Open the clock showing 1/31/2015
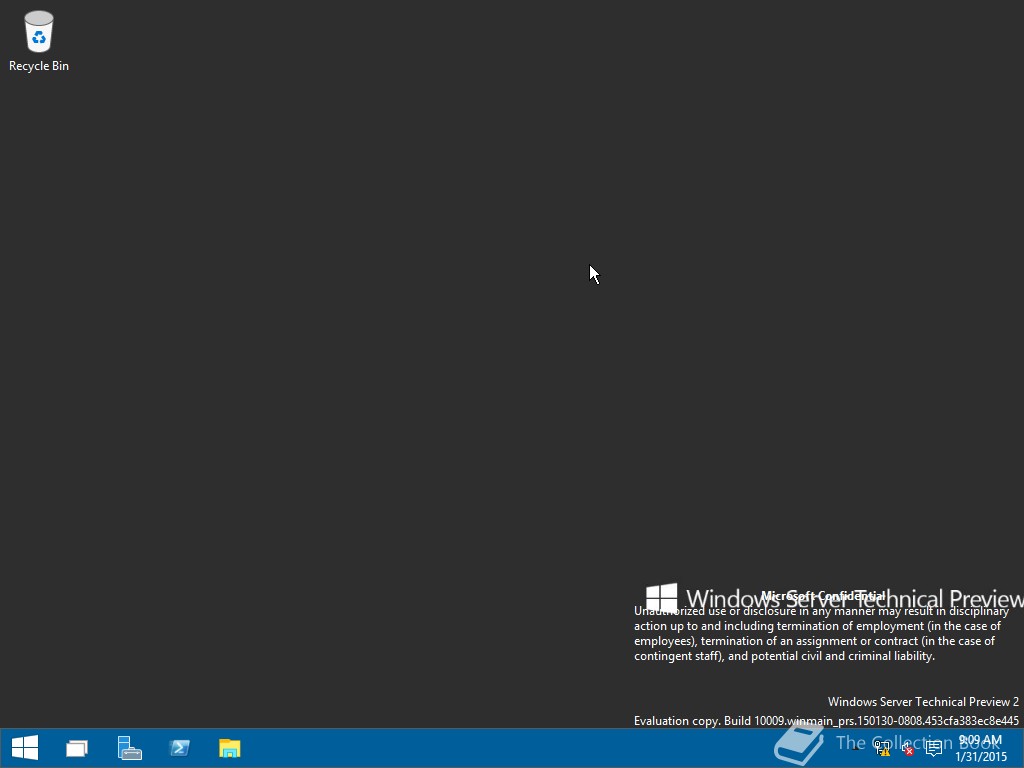1024x768 pixels. tap(980, 748)
